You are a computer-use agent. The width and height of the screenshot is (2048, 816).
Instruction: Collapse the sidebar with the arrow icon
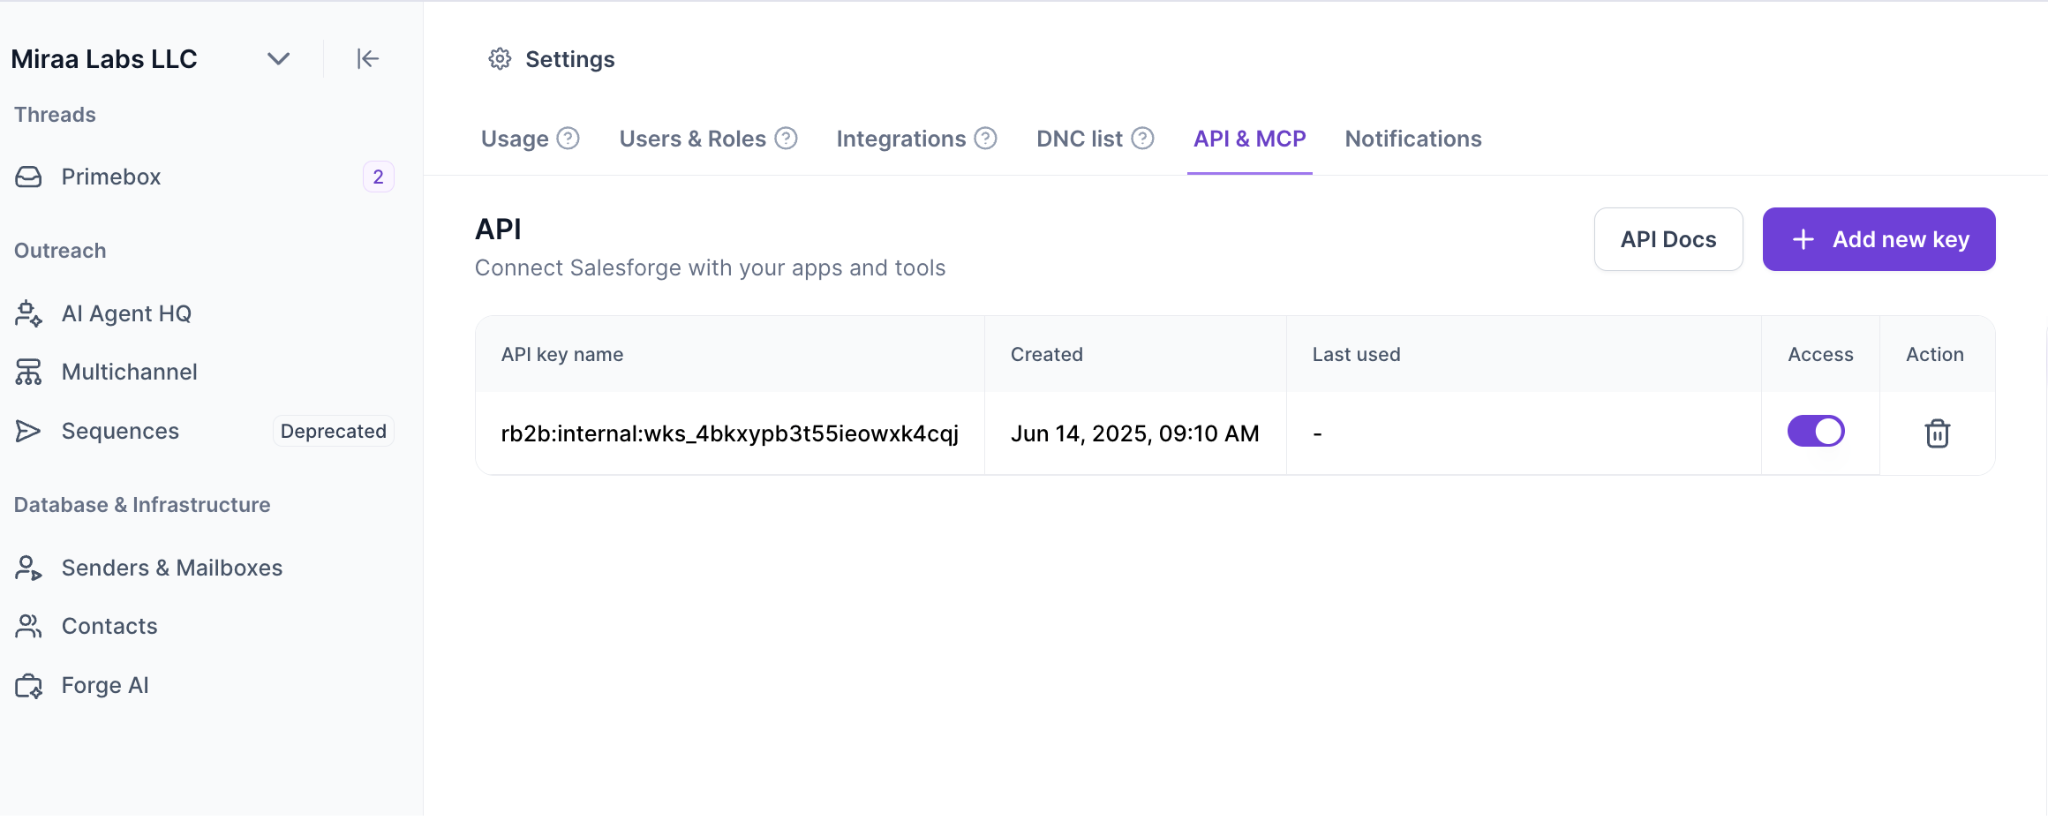tap(368, 59)
